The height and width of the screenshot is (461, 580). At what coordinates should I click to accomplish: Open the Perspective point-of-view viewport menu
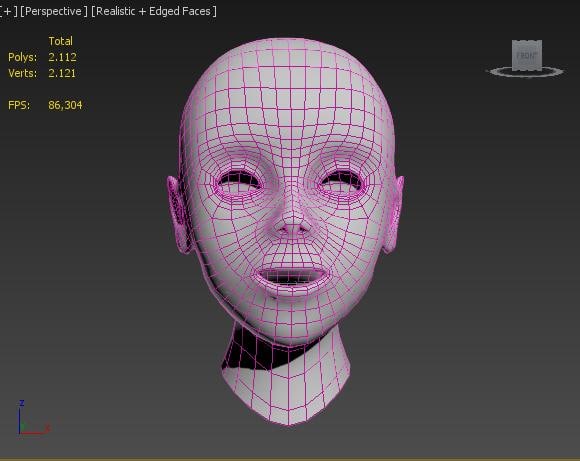(x=54, y=11)
